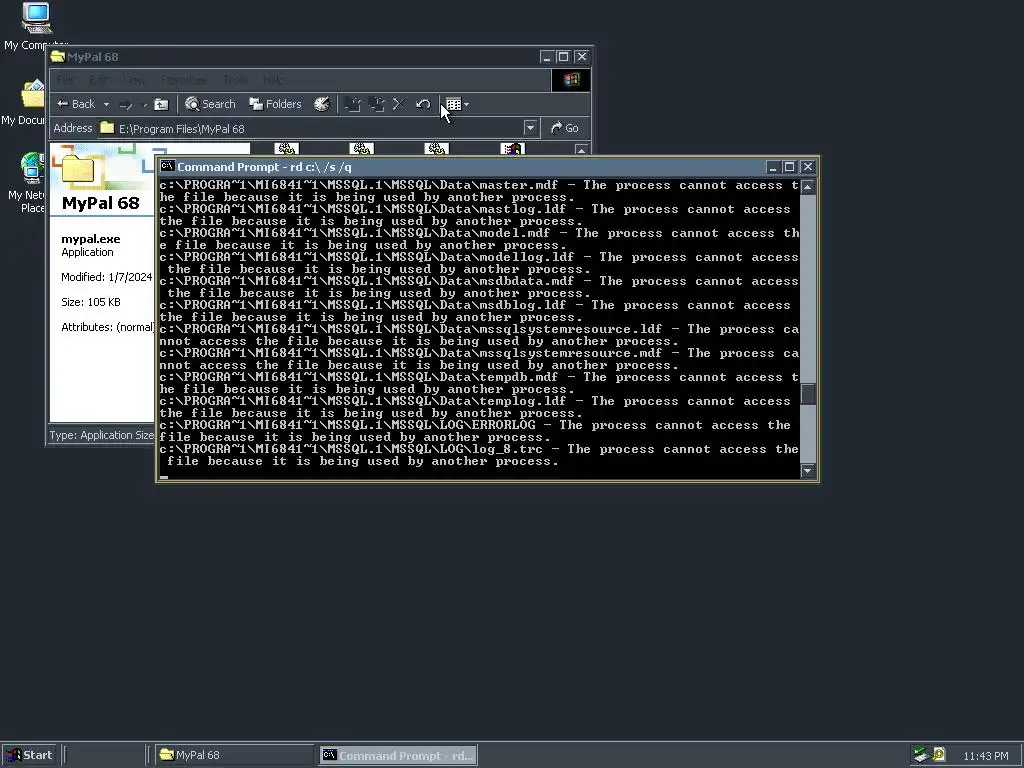Open Search in the MyPal 68 toolbar
Screen dimensions: 1024x768
click(x=210, y=104)
